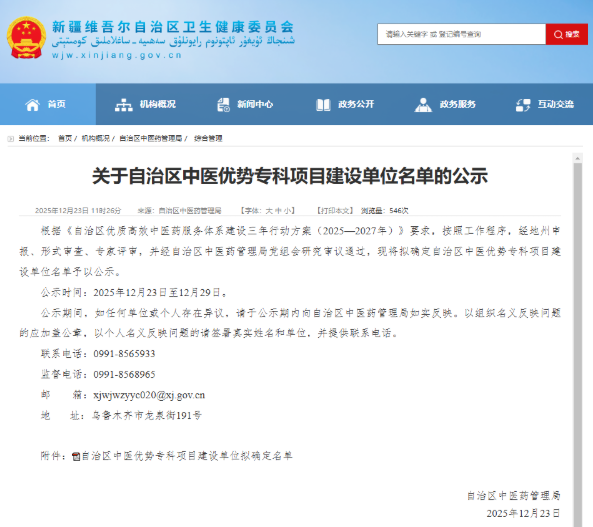This screenshot has height=527, width=593.
Task: Click the 打印本文 print link
Action: pos(335,211)
